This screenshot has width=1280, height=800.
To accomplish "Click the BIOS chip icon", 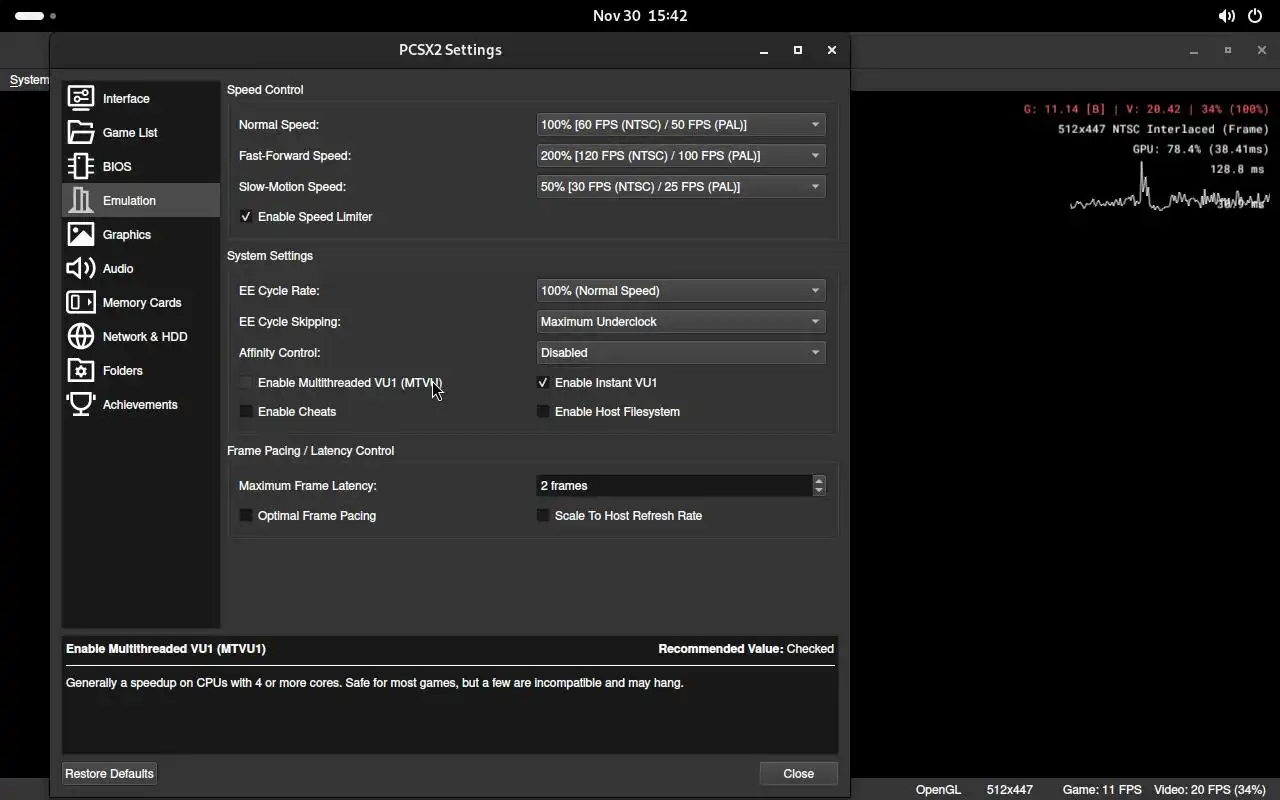I will coord(81,166).
